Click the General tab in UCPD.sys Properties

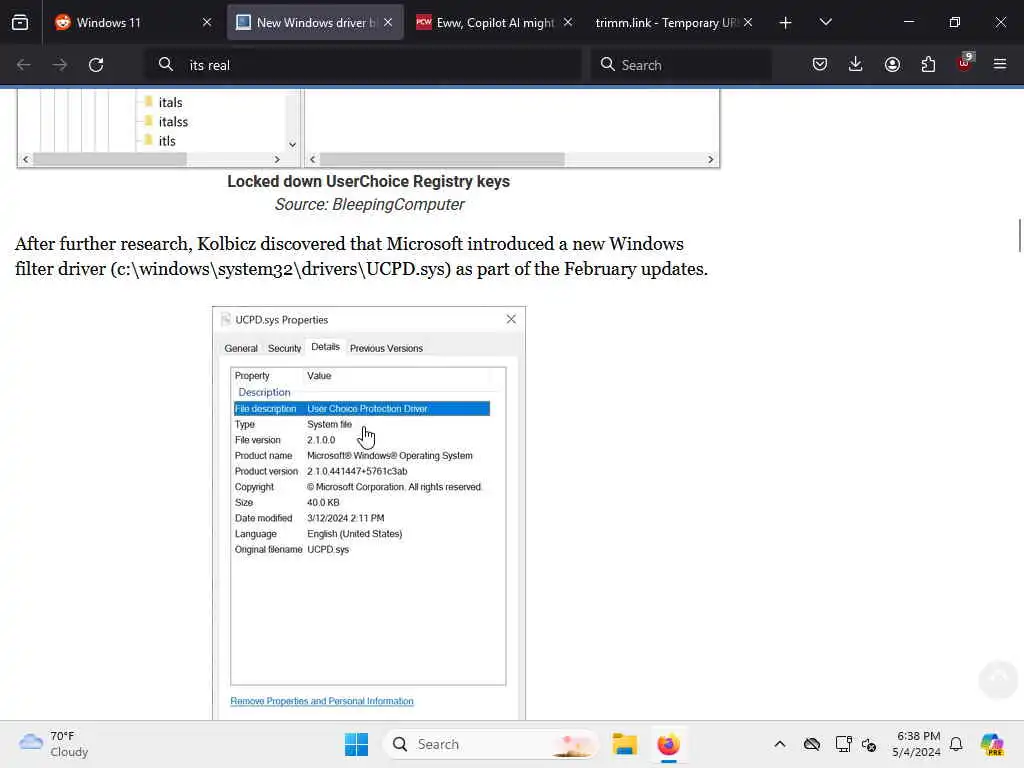pyautogui.click(x=241, y=348)
